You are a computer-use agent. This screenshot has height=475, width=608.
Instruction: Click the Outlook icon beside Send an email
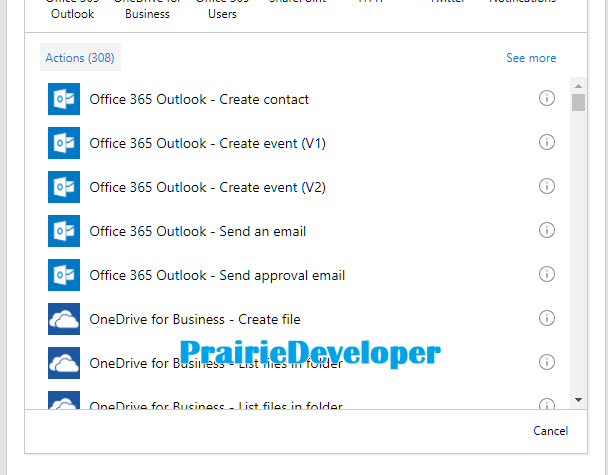(64, 231)
